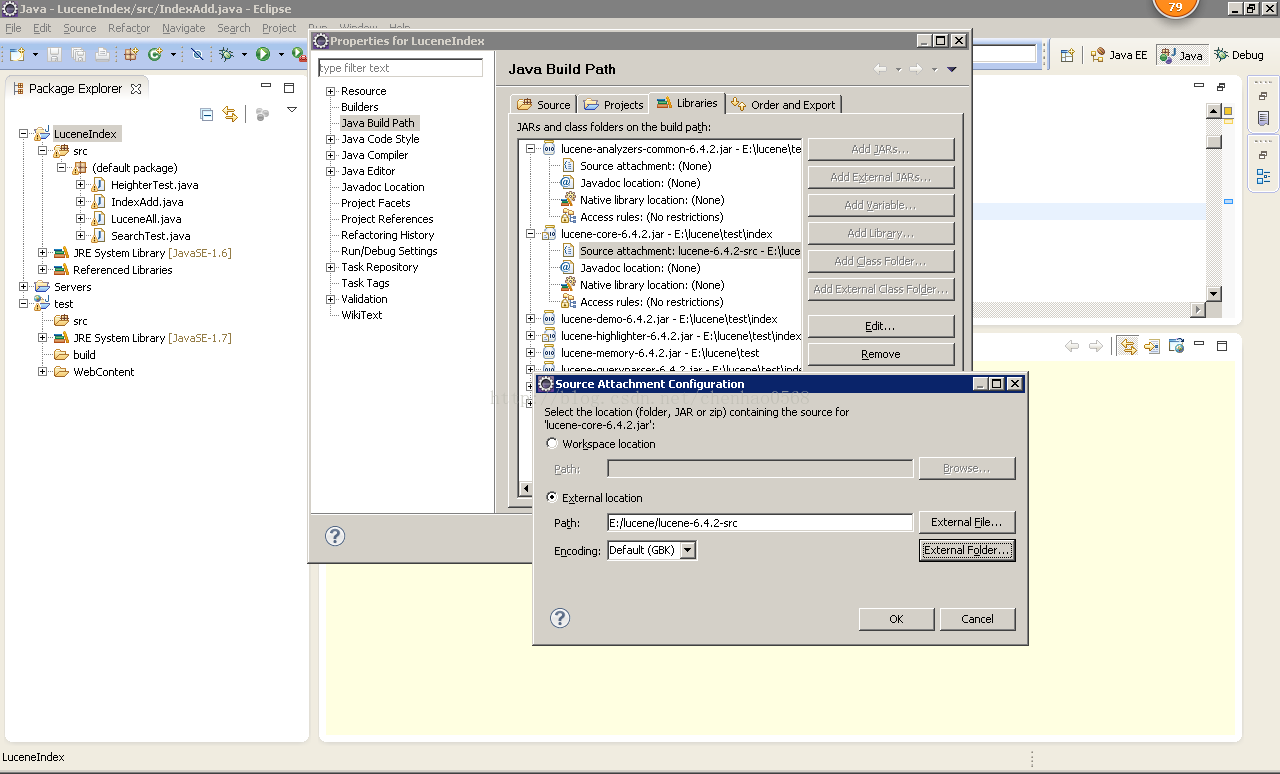Minimize the Package Explorer view

(x=266, y=87)
